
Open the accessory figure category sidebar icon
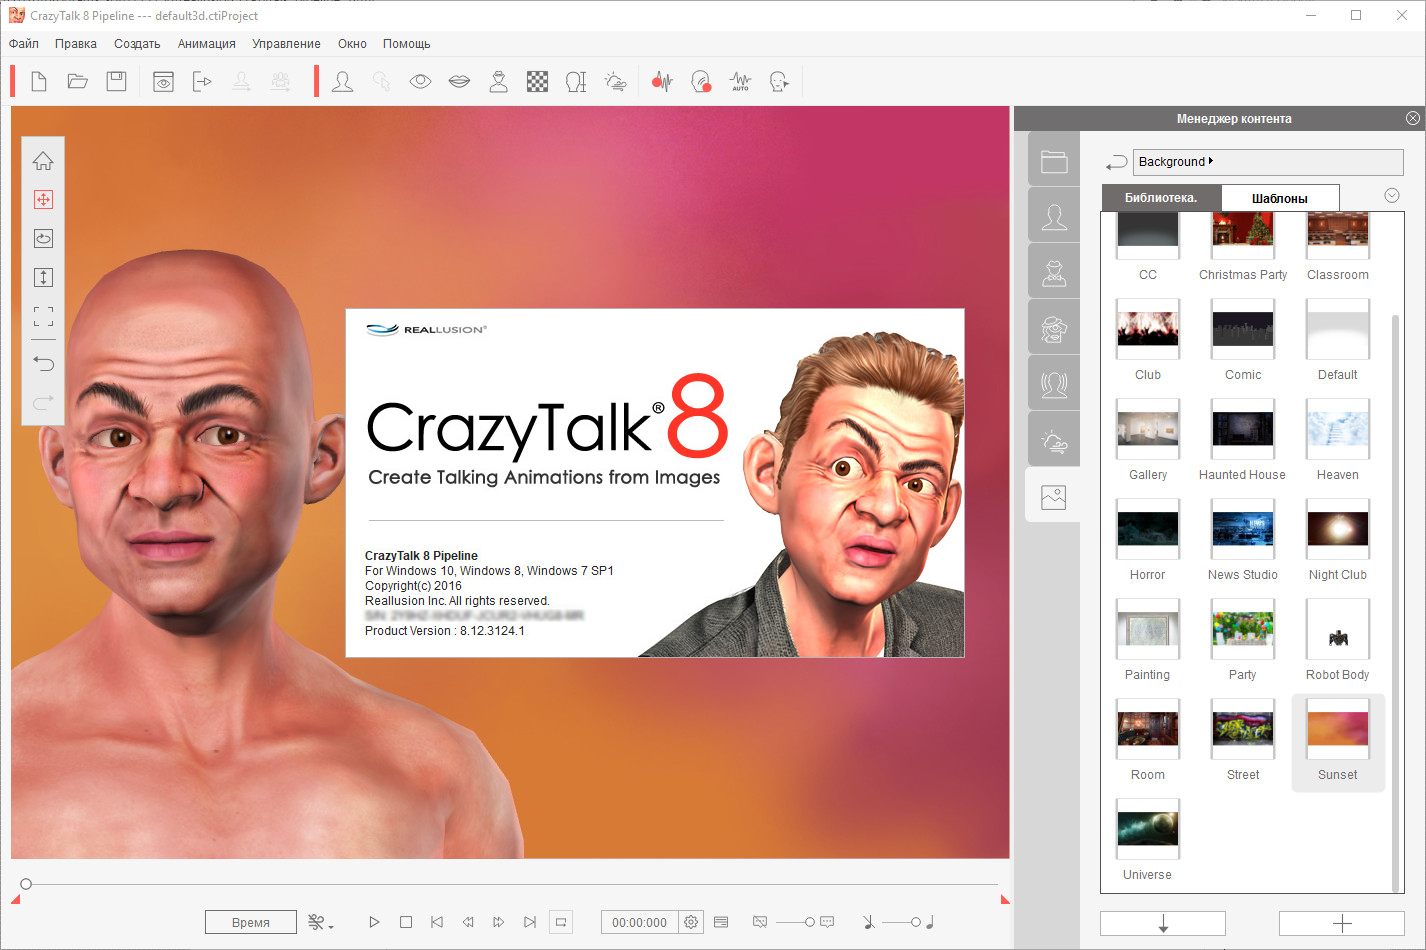coord(1054,272)
